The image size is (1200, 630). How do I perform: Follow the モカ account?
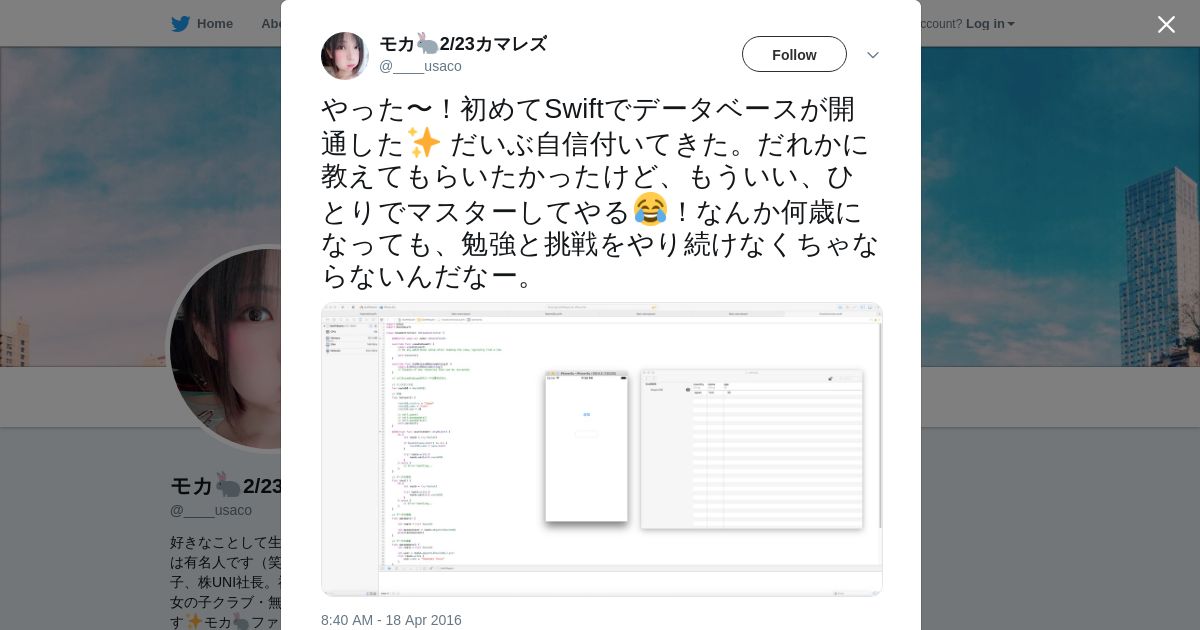tap(794, 54)
